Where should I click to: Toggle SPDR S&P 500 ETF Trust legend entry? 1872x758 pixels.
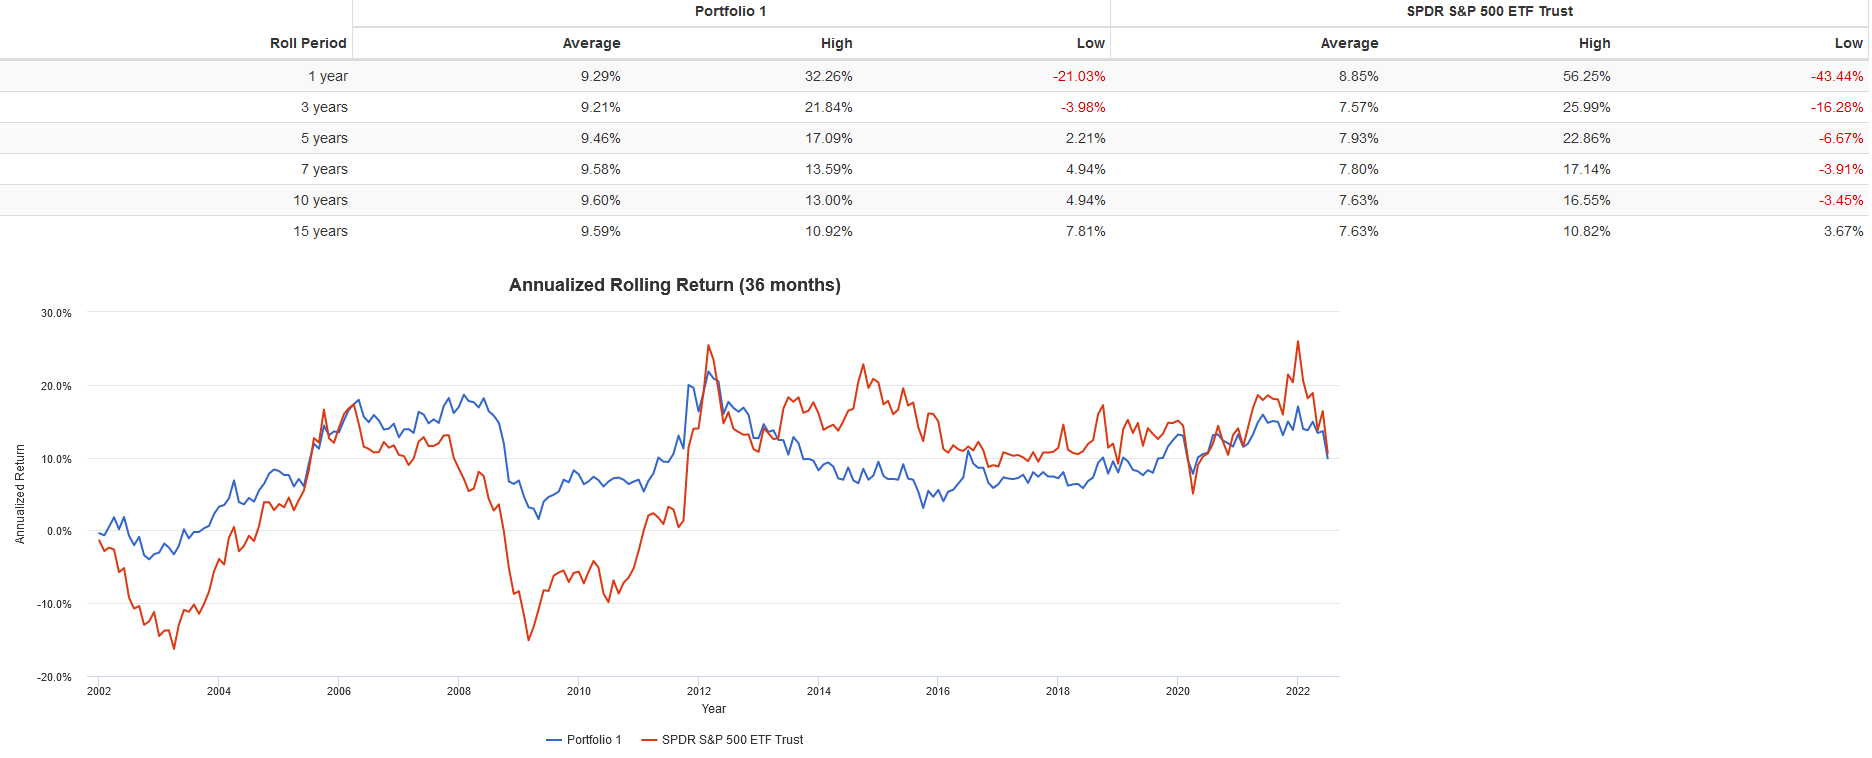pyautogui.click(x=732, y=740)
